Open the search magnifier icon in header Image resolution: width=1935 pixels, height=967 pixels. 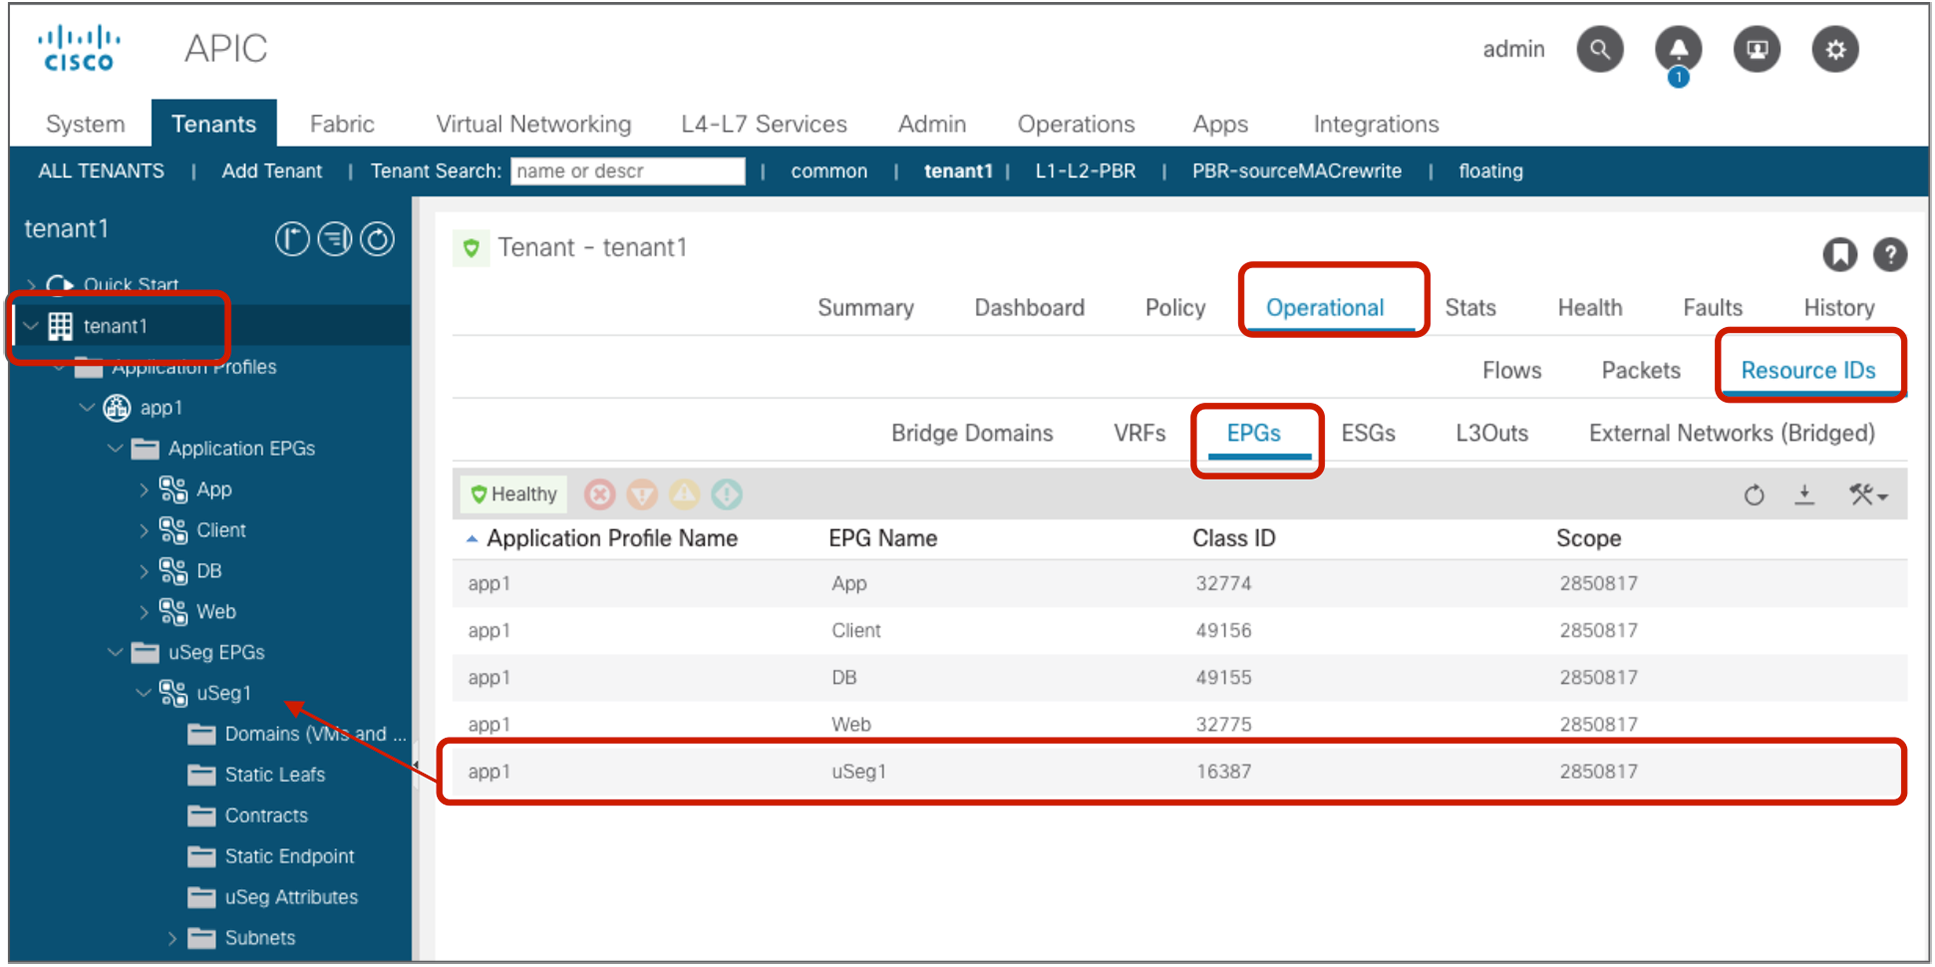pos(1599,49)
